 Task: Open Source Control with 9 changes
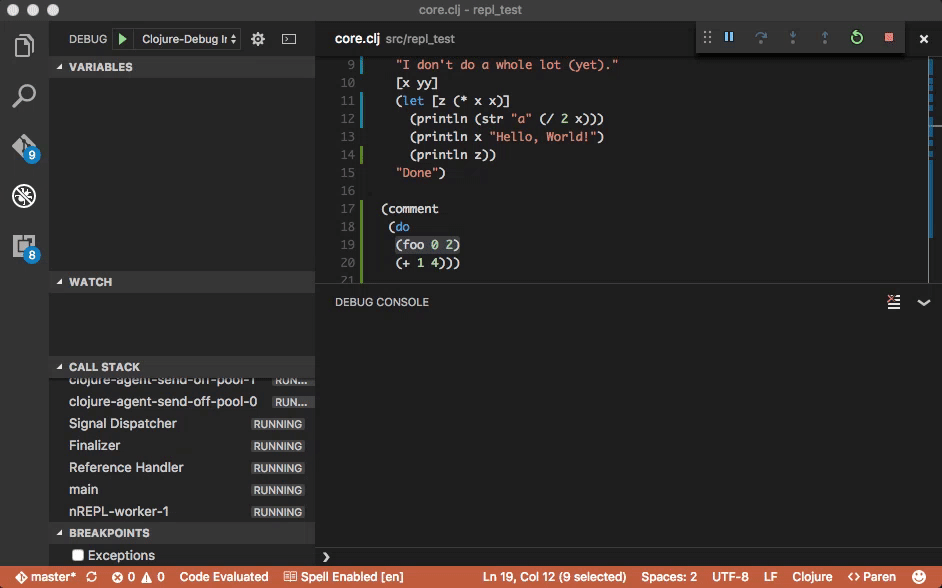click(x=25, y=148)
